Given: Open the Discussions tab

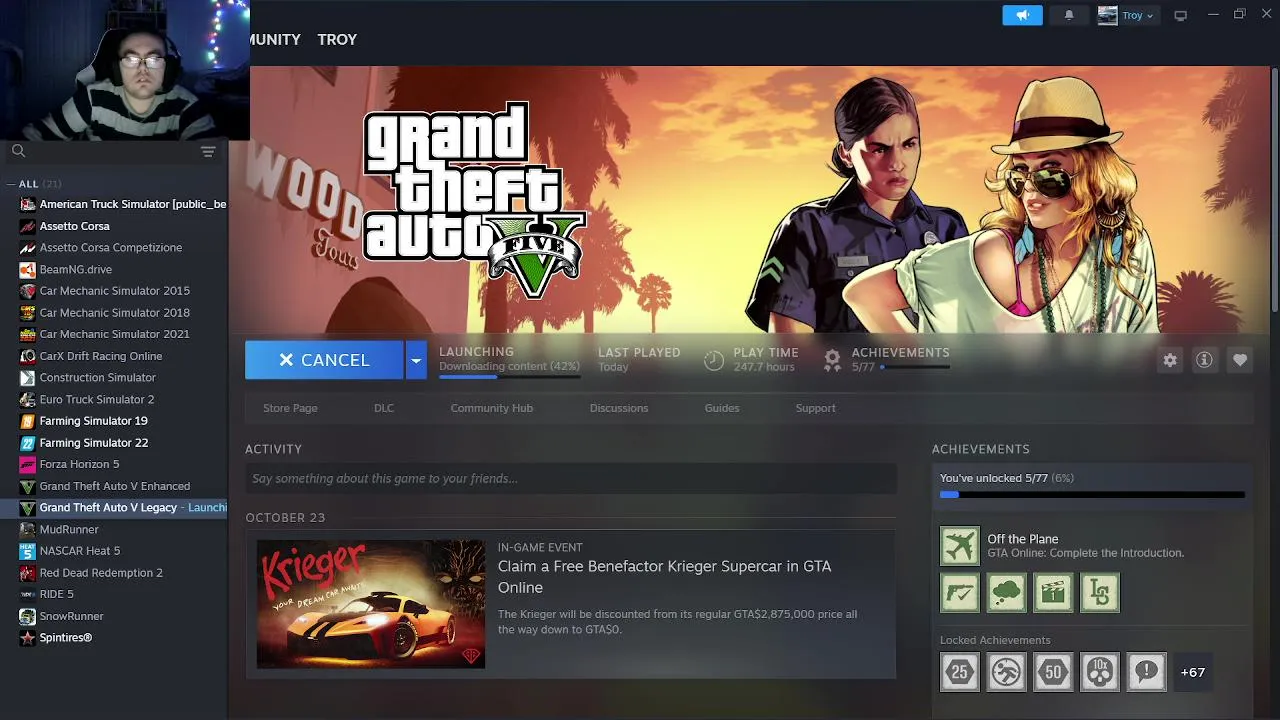Looking at the screenshot, I should pos(619,408).
